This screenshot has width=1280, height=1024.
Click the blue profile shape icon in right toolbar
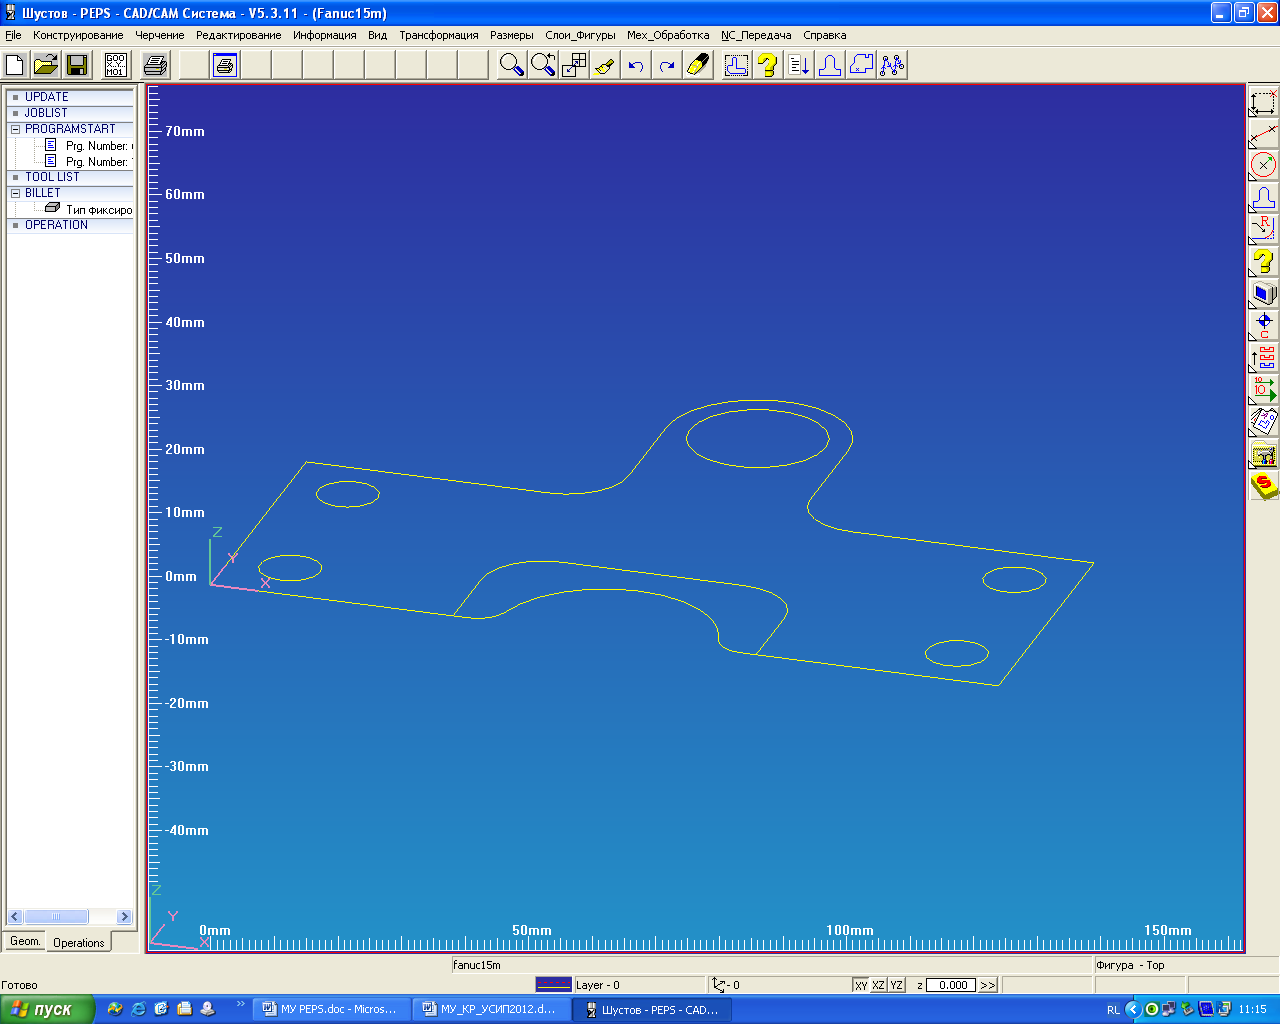(x=1264, y=197)
